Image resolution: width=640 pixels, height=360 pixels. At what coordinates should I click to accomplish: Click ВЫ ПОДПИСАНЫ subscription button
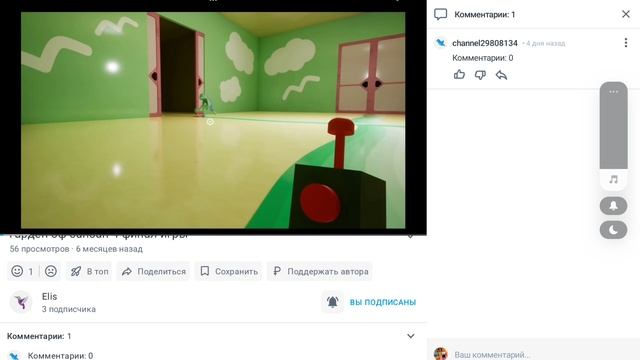pyautogui.click(x=383, y=302)
